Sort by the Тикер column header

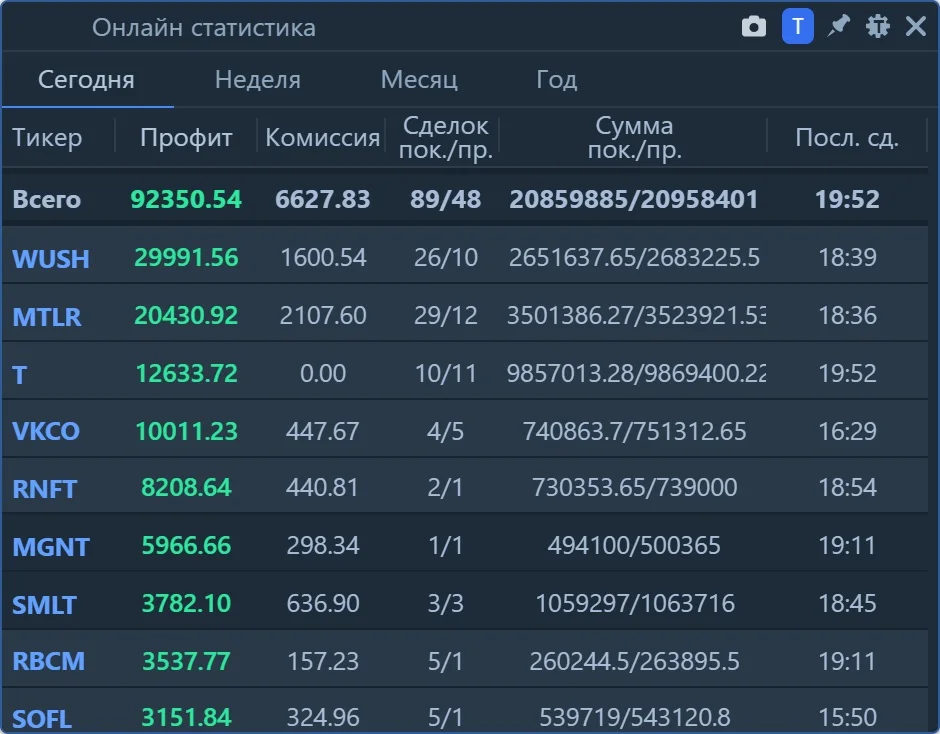click(47, 137)
